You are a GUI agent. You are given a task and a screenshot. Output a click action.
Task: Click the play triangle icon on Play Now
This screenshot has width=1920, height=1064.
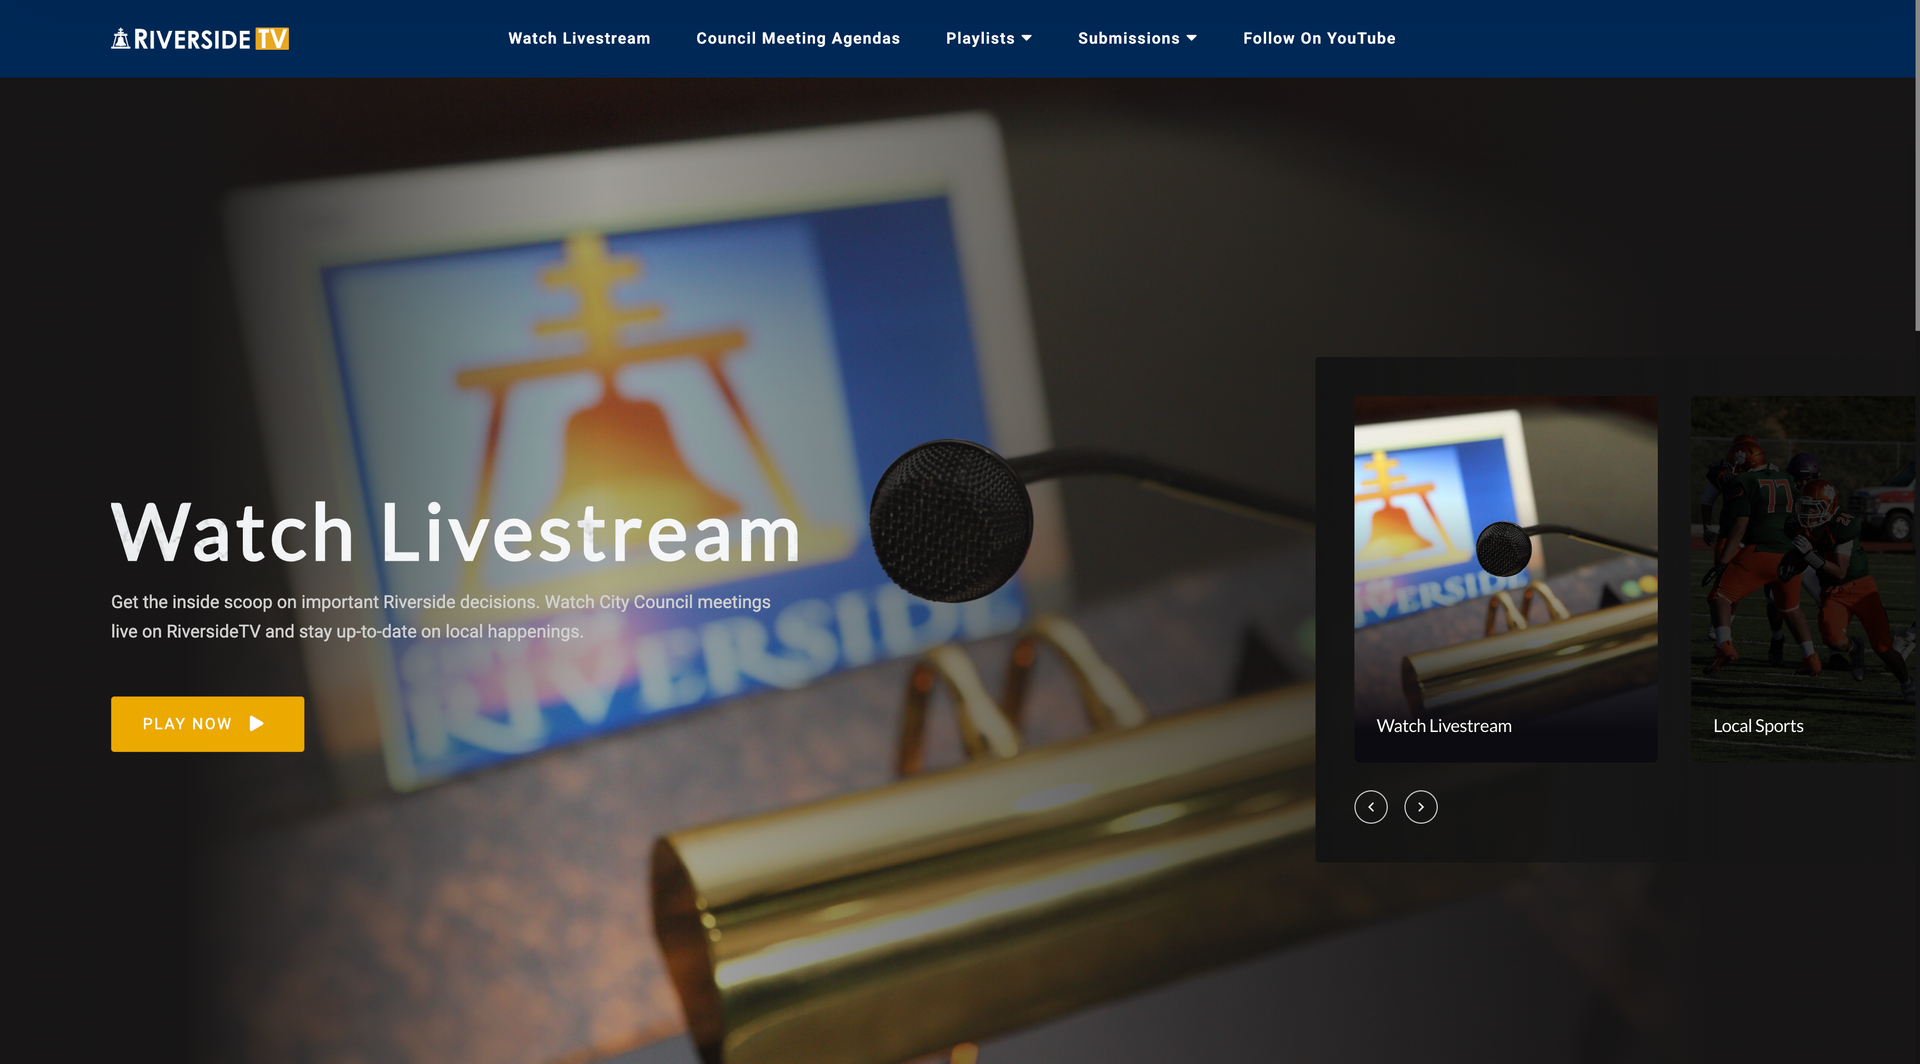click(258, 723)
